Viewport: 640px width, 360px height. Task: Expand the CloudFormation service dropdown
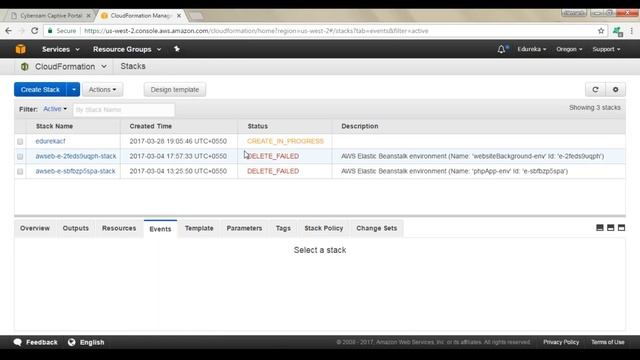[104, 66]
